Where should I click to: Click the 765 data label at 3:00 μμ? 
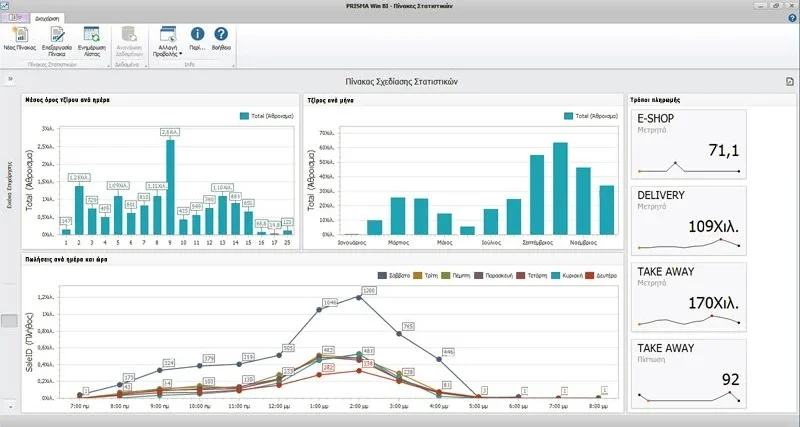click(x=408, y=326)
